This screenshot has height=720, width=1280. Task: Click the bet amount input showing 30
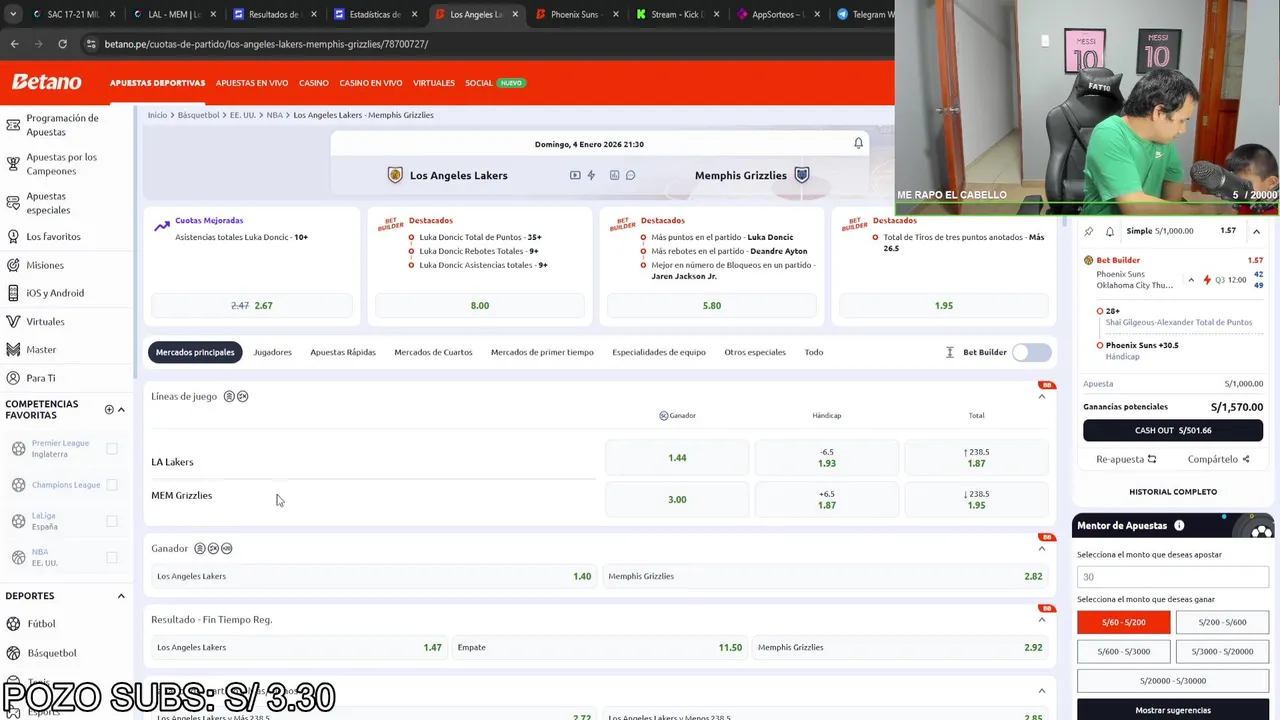pos(1173,577)
